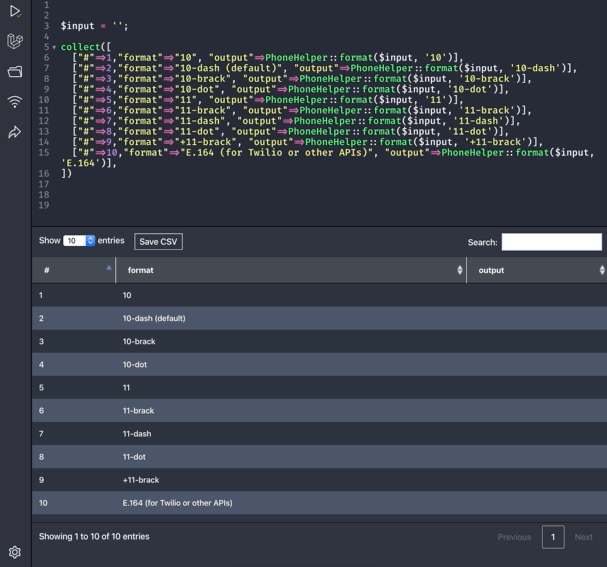607x567 pixels.
Task: Select the '11-dot' table cell
Action: point(291,457)
